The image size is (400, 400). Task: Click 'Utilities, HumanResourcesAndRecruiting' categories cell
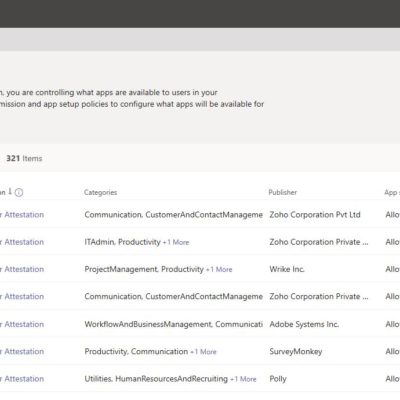156,379
